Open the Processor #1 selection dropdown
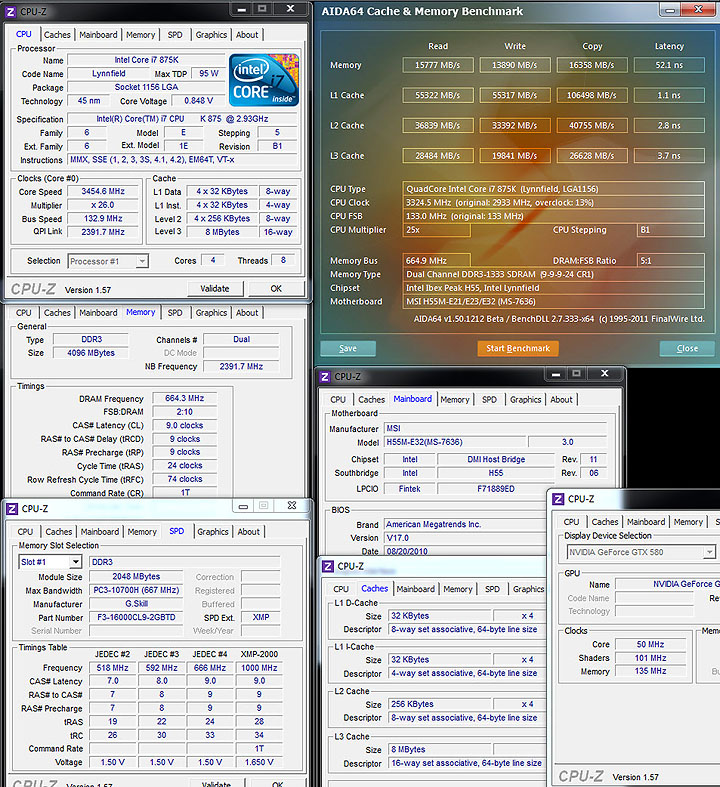Viewport: 720px width, 787px height. tap(142, 261)
